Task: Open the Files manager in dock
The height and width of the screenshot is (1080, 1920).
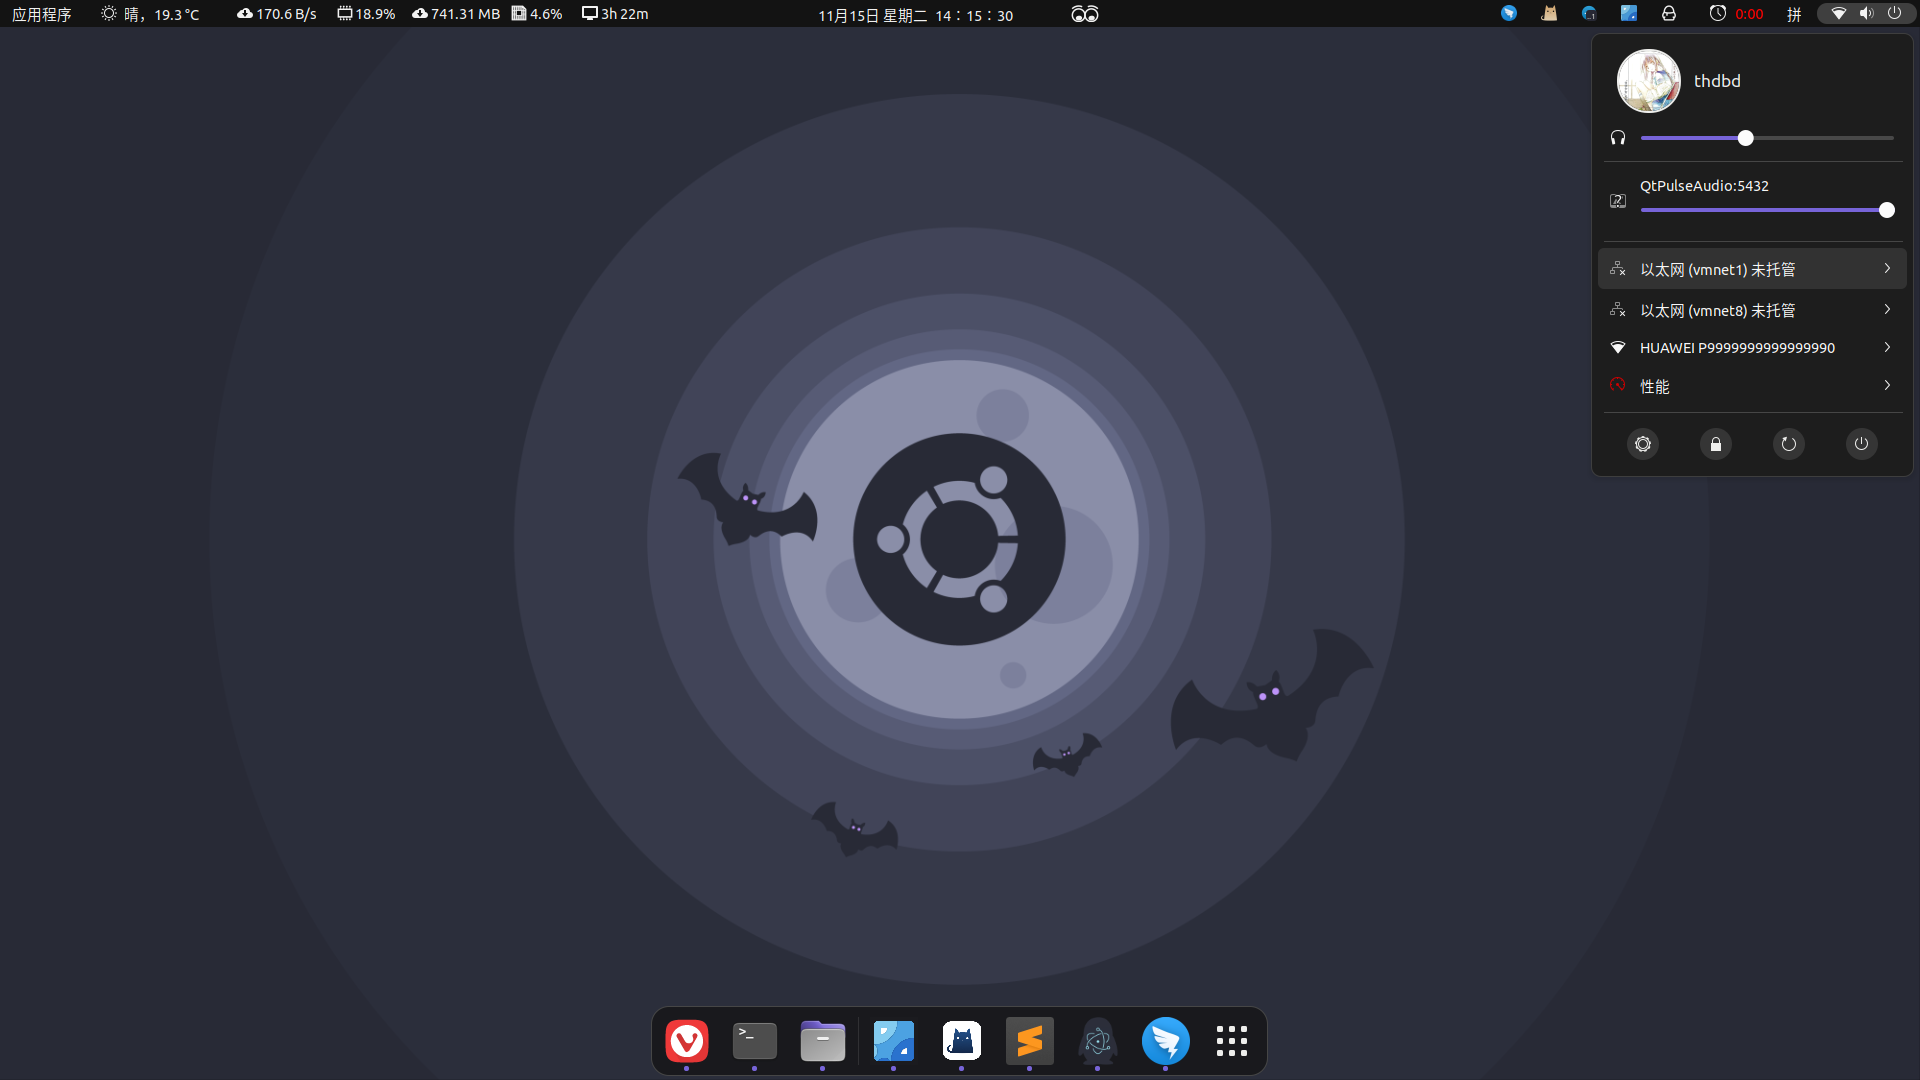Action: tap(823, 1041)
